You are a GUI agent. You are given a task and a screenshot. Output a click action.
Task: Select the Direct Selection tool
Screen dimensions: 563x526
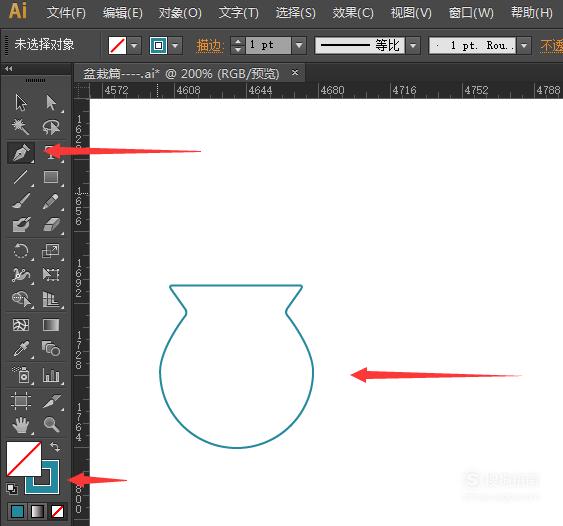click(x=51, y=103)
